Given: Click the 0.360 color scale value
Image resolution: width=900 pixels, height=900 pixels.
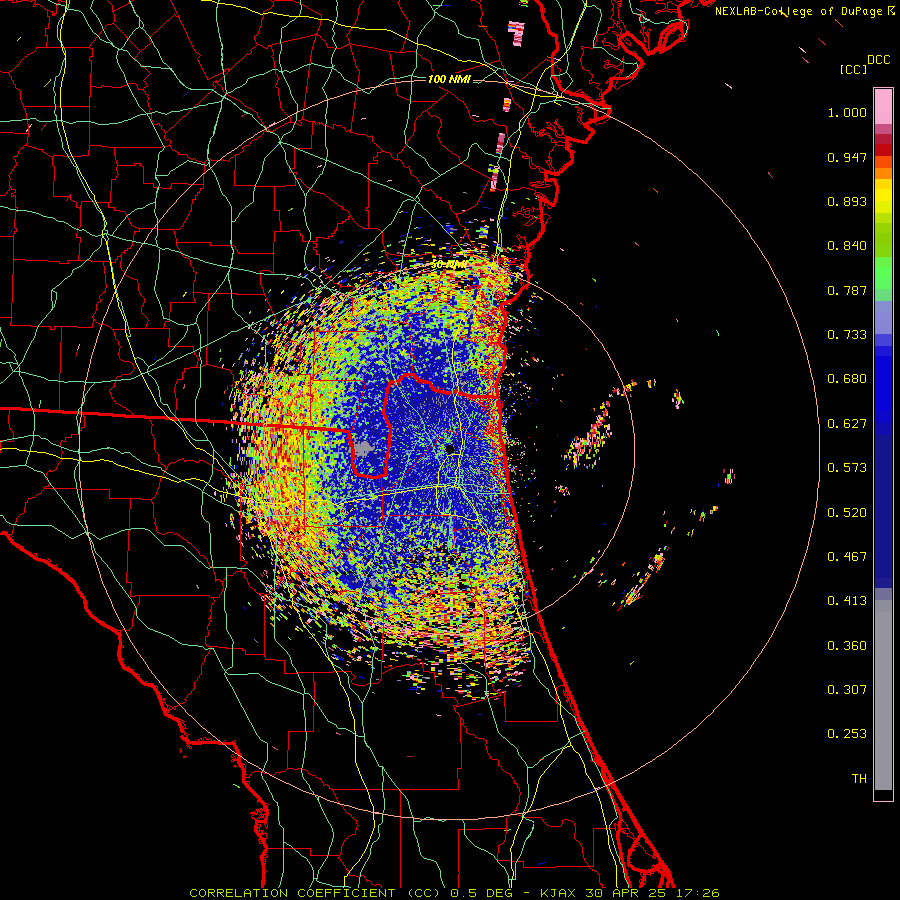Looking at the screenshot, I should click(x=847, y=646).
